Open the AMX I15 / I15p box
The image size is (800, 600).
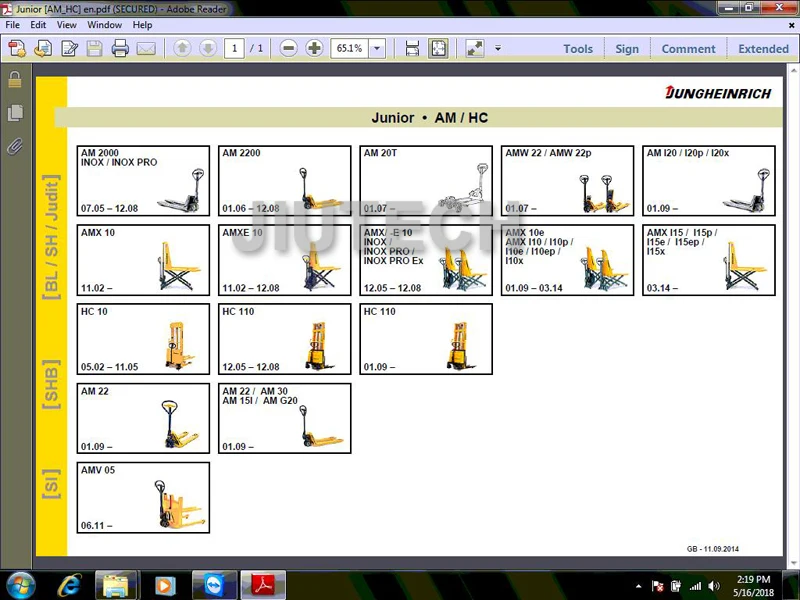[x=709, y=260]
